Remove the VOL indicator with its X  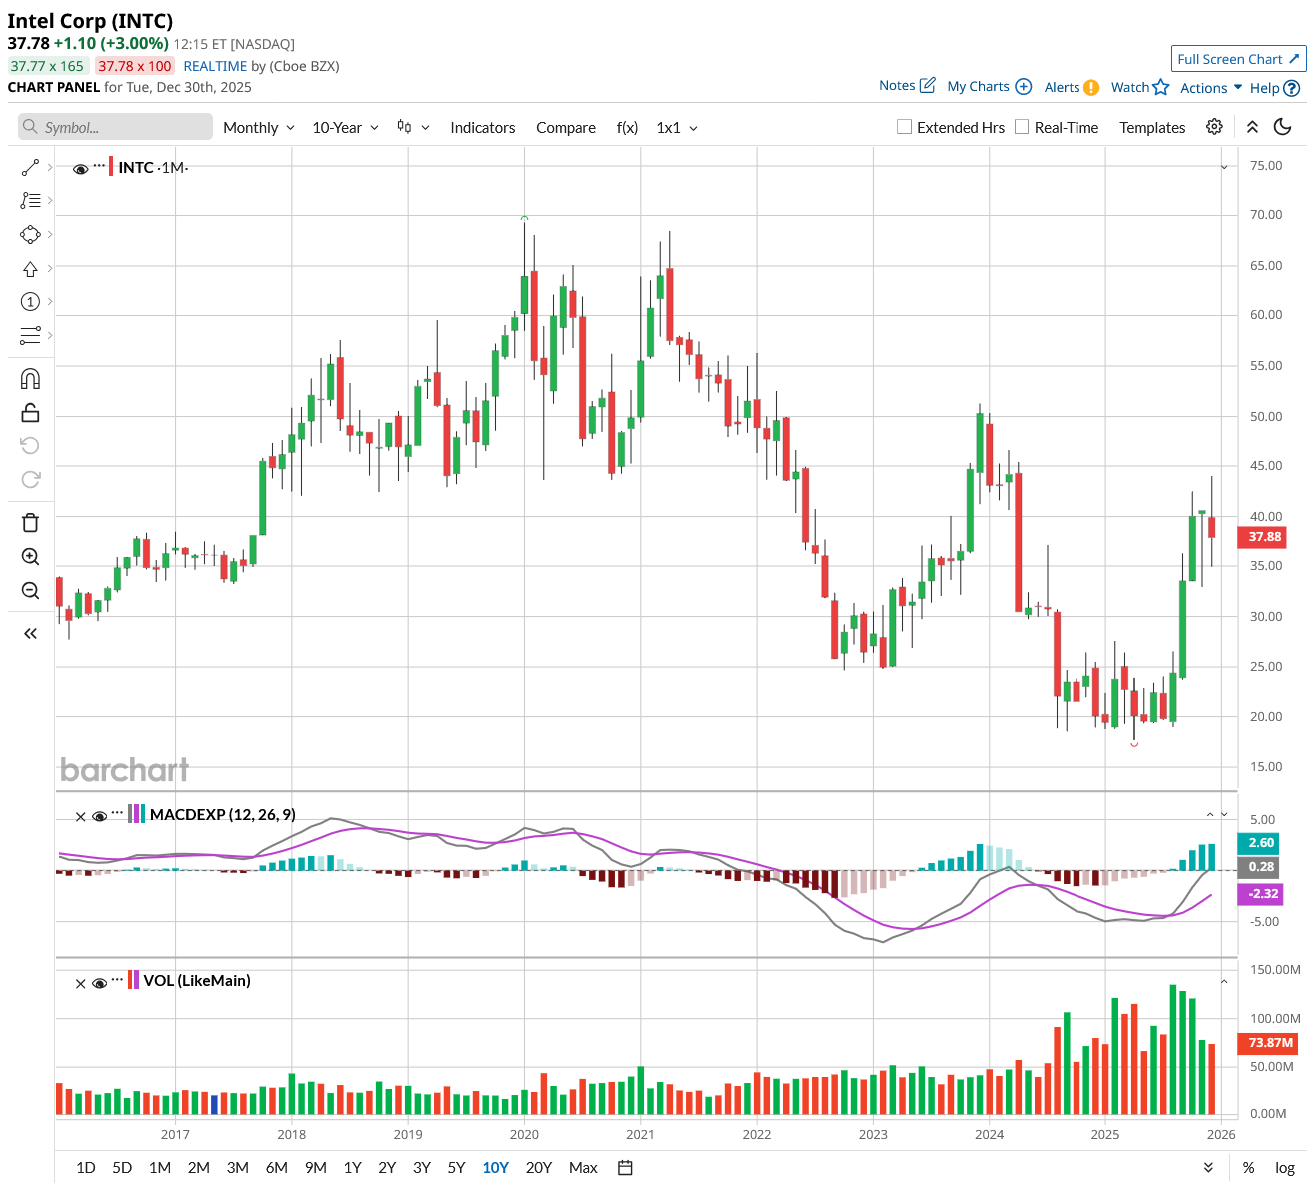(x=81, y=984)
